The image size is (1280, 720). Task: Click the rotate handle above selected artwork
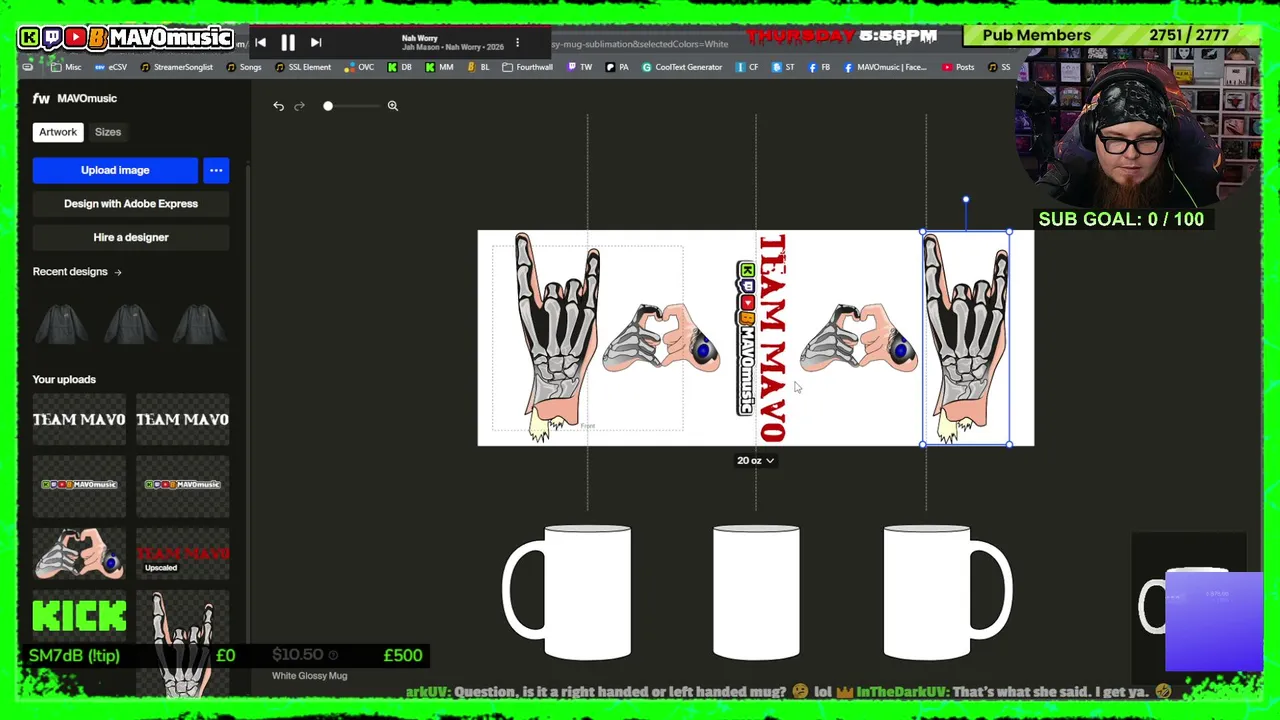(966, 201)
